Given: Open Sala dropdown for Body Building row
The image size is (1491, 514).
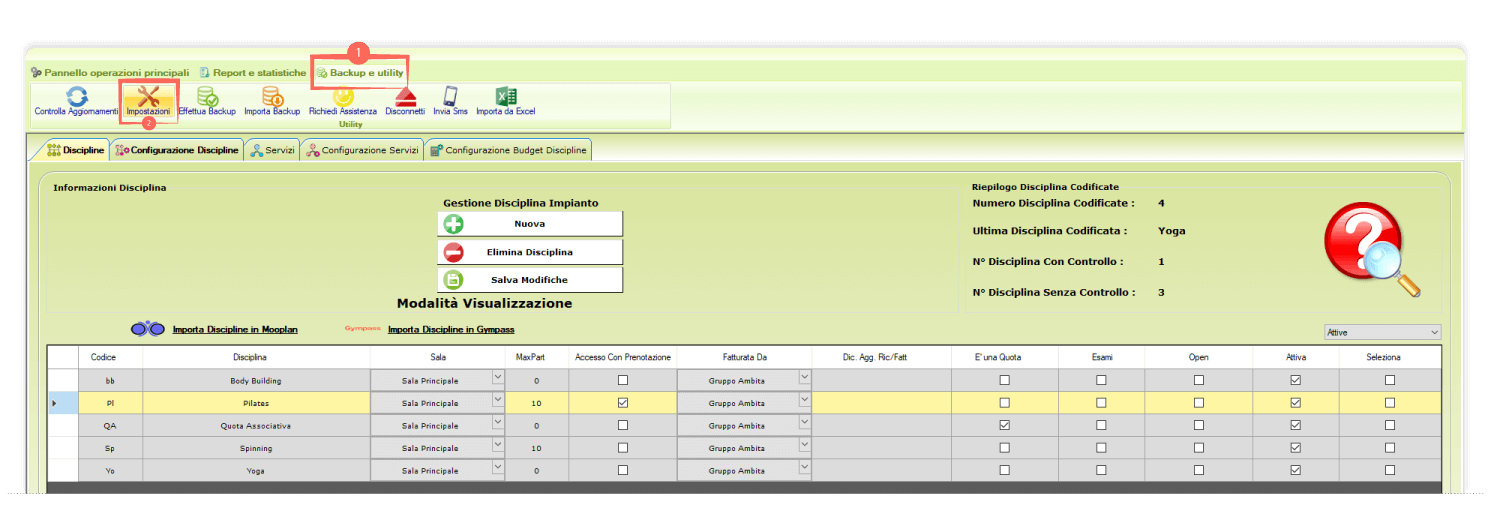Looking at the screenshot, I should coord(497,377).
